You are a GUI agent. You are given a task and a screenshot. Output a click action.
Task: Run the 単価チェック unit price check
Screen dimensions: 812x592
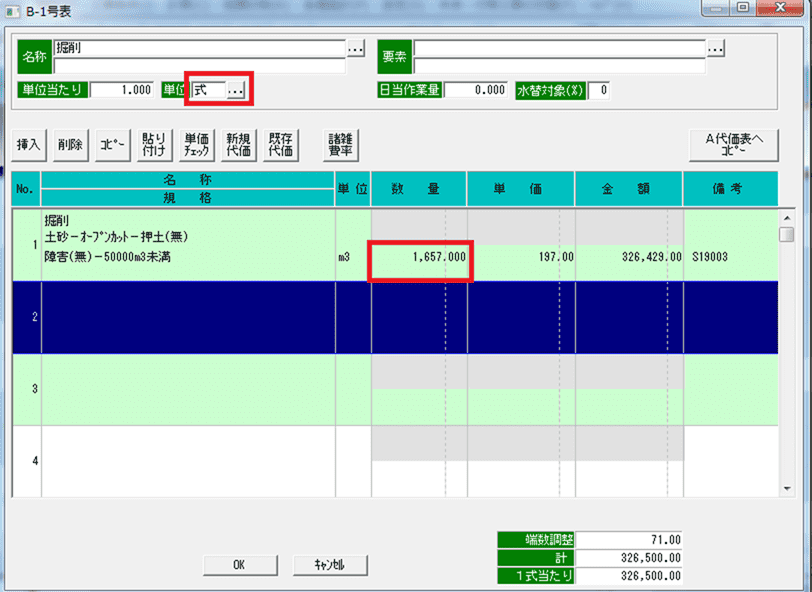coord(196,145)
